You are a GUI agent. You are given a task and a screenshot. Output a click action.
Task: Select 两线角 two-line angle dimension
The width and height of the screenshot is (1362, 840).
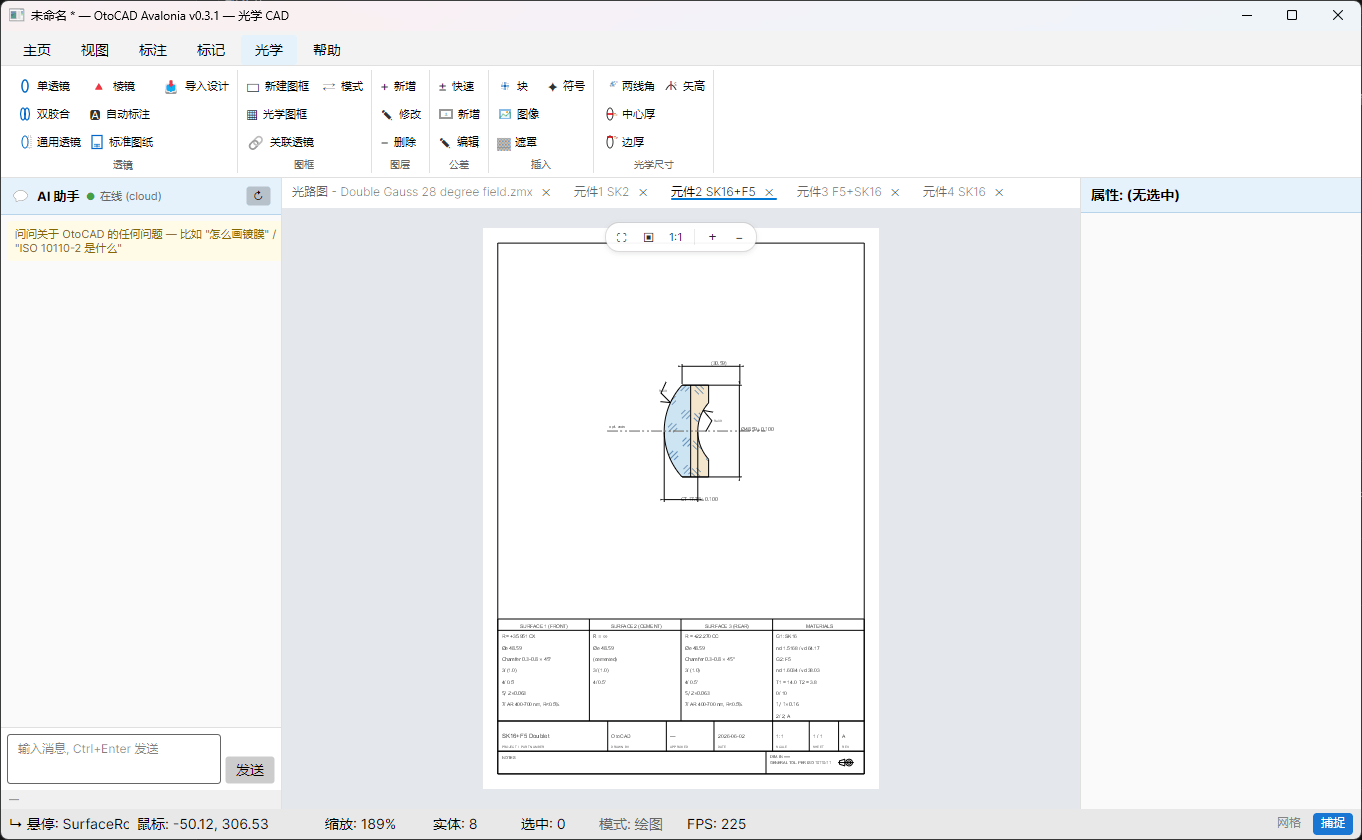[630, 86]
